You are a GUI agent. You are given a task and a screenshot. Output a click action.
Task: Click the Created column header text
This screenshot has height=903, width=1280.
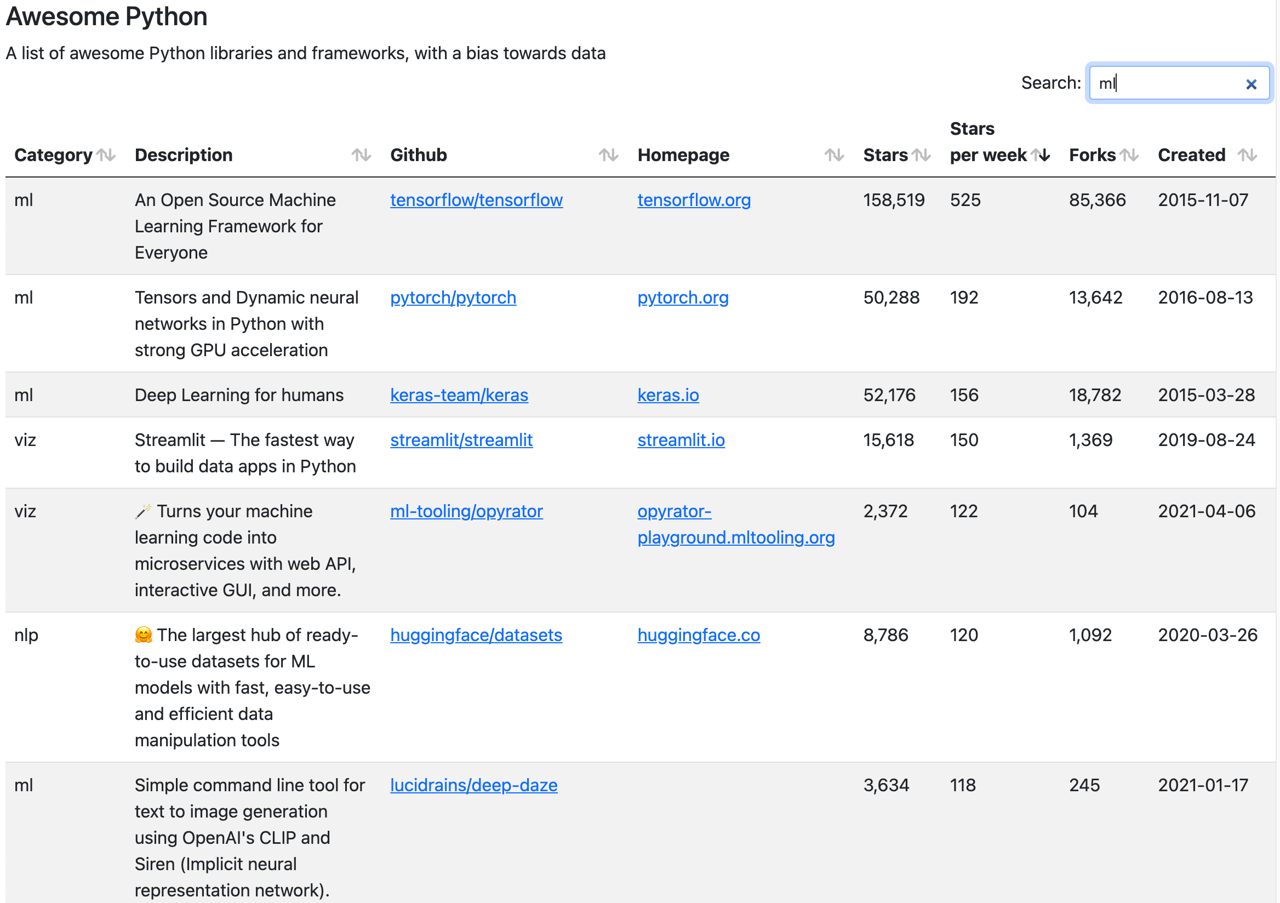(x=1191, y=155)
